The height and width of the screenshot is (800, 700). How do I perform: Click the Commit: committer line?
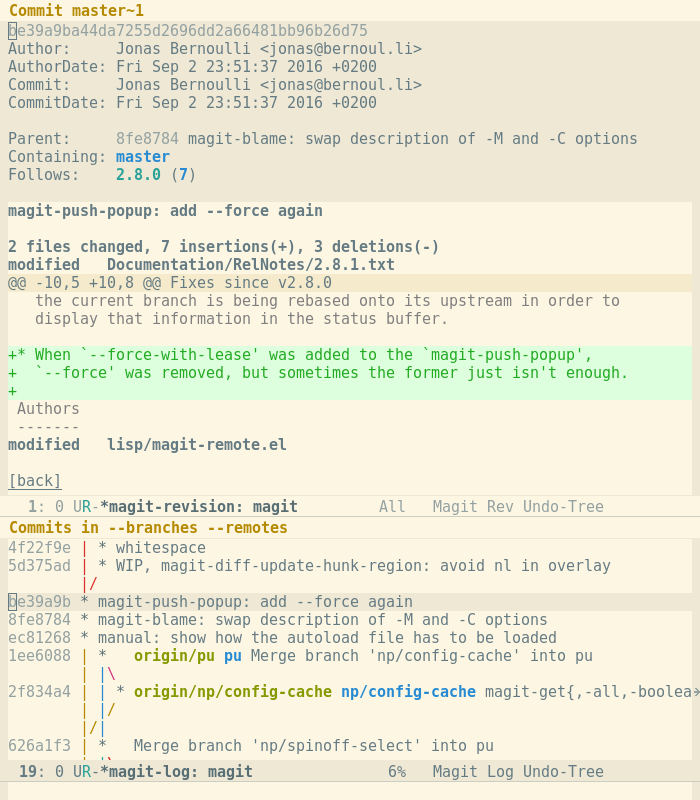click(215, 85)
